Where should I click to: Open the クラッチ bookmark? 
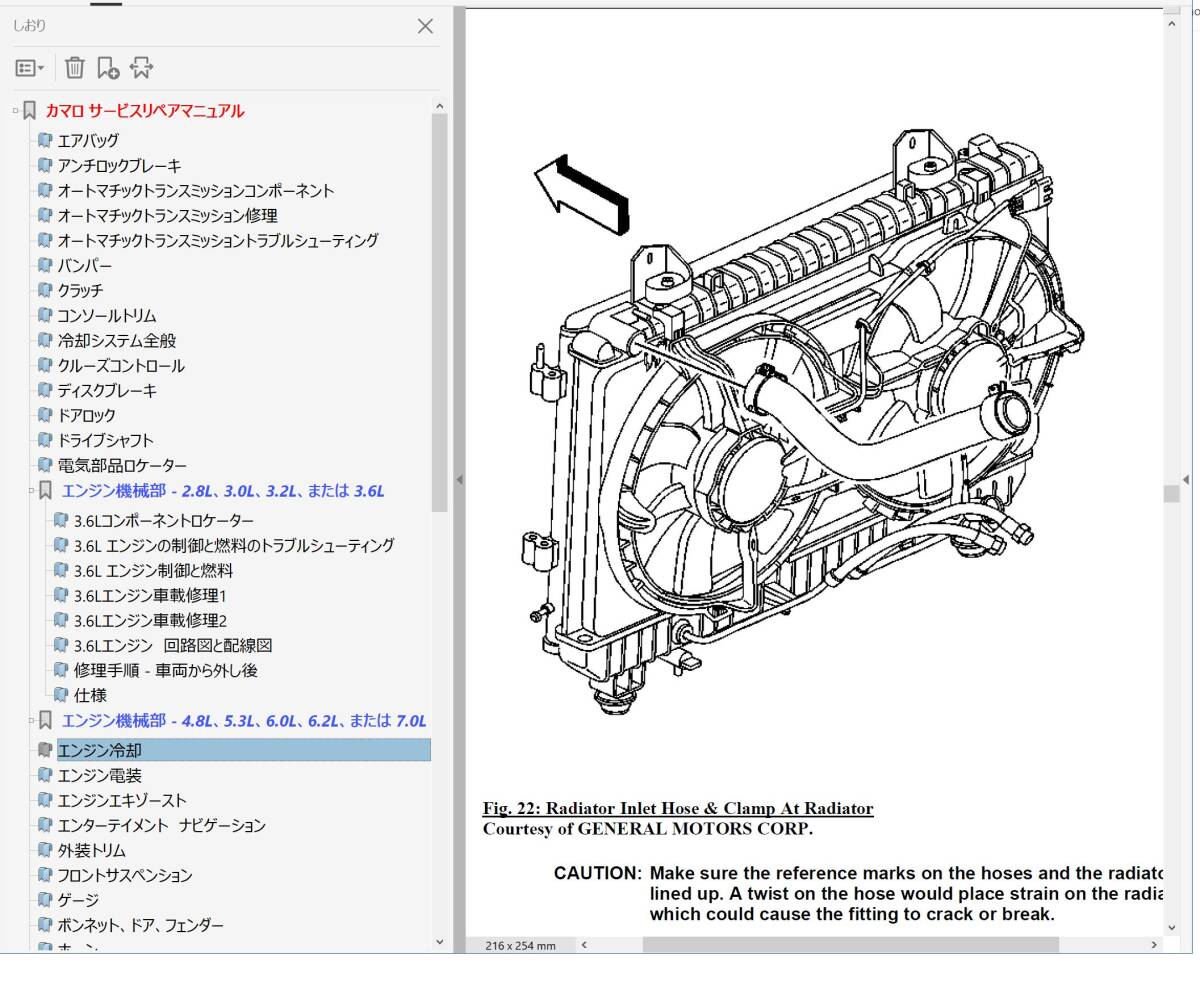point(80,291)
